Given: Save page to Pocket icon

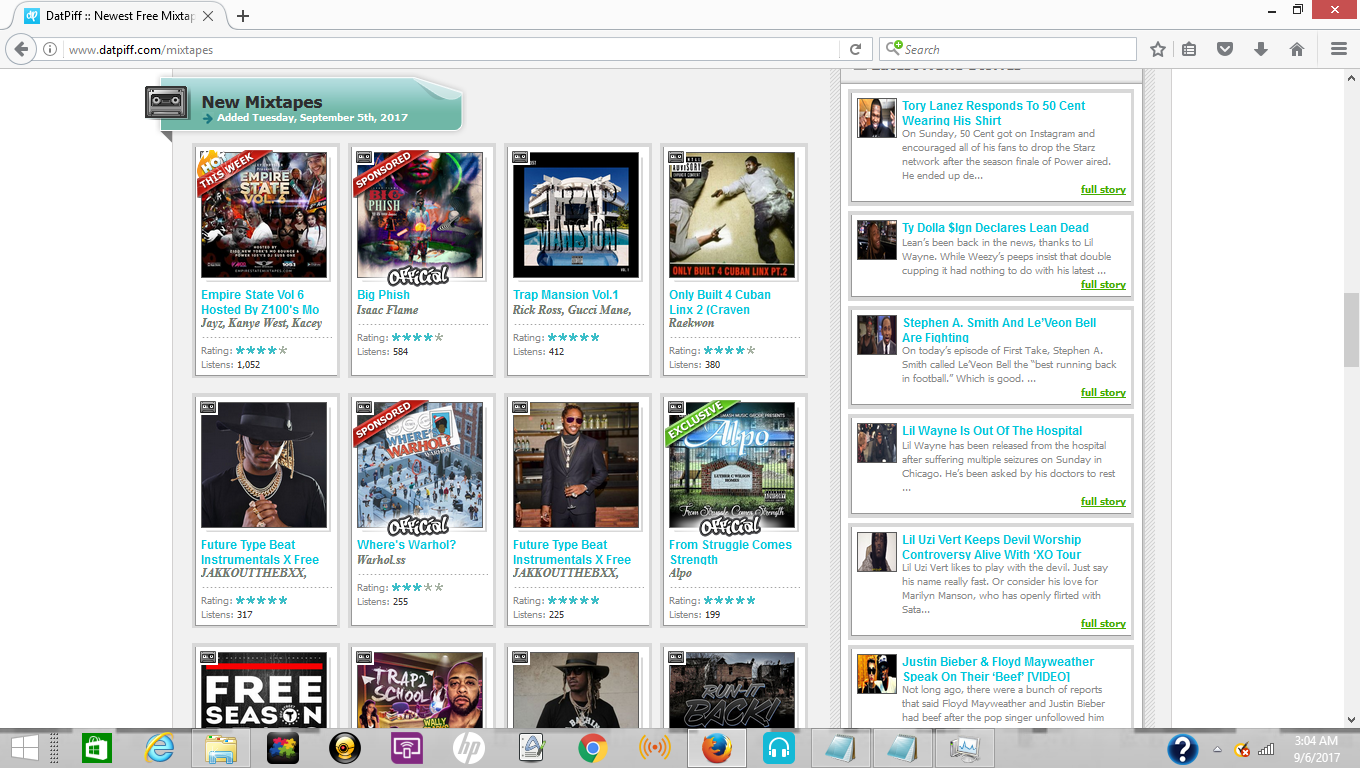Looking at the screenshot, I should [x=1224, y=49].
